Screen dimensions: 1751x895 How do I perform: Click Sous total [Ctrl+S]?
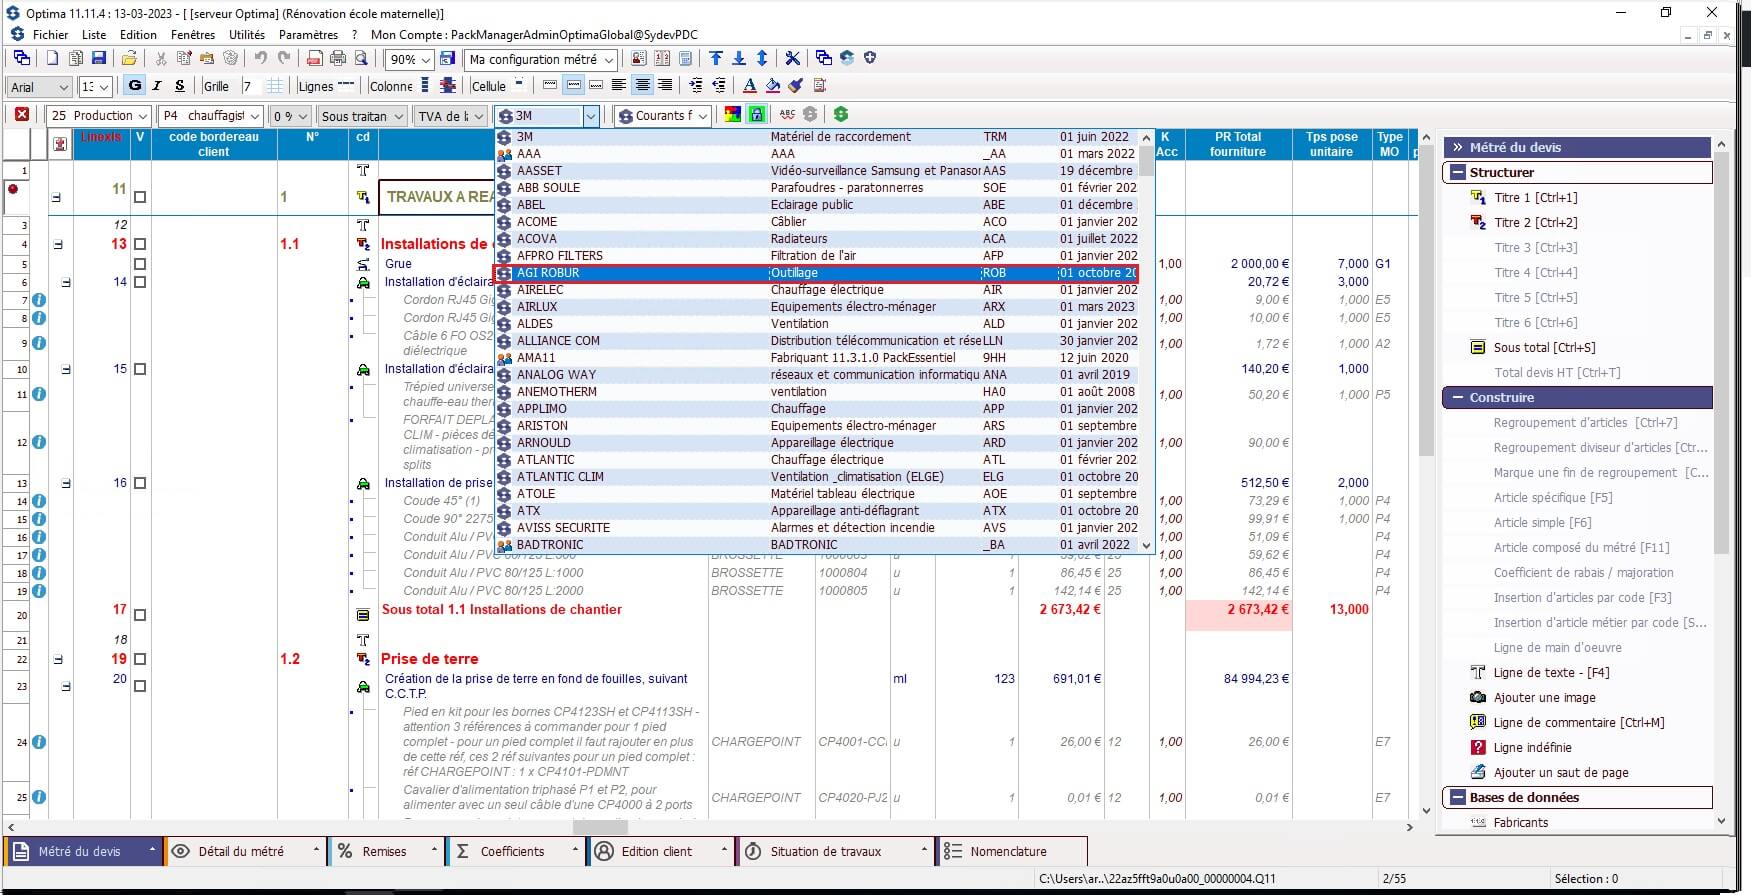pos(1544,347)
